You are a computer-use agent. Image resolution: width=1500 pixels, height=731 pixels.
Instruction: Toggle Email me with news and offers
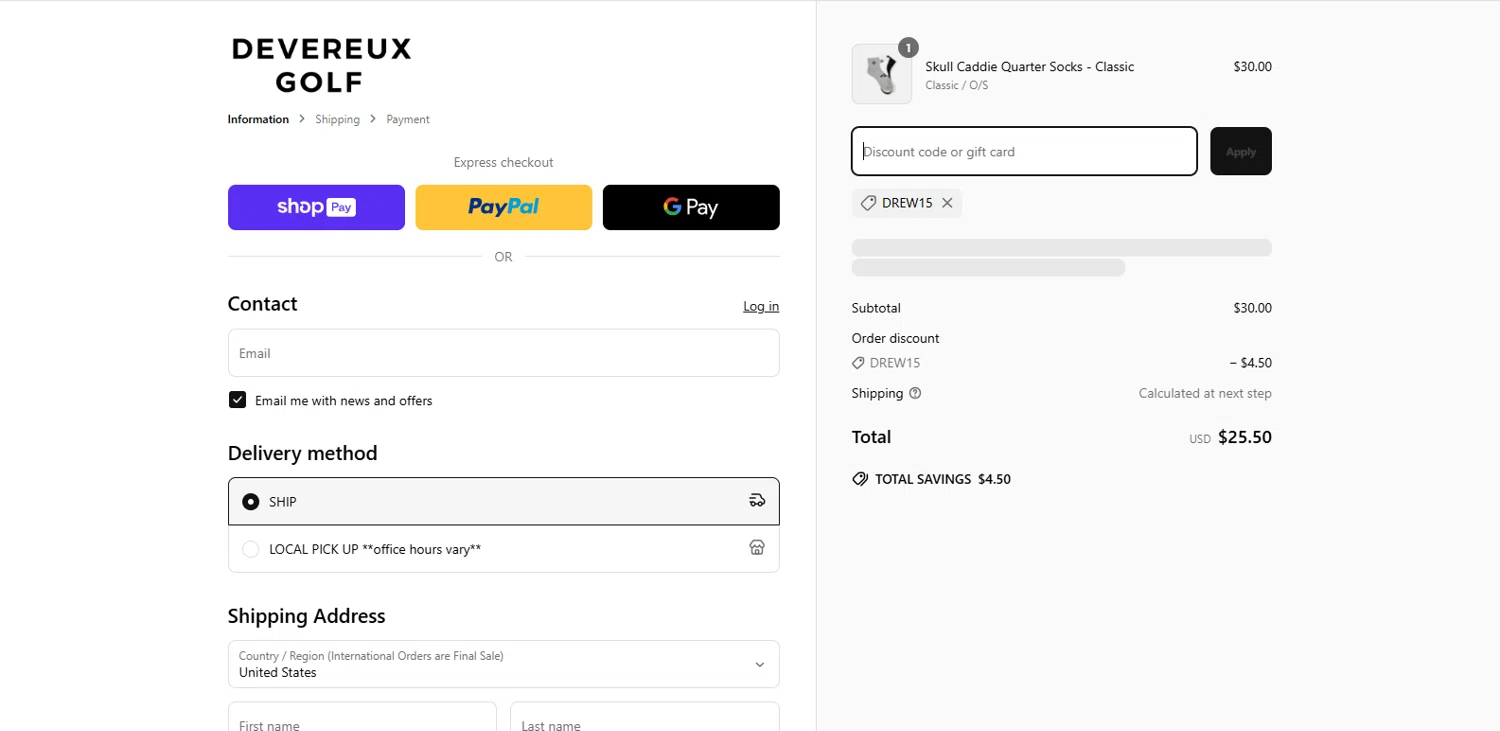(x=237, y=400)
